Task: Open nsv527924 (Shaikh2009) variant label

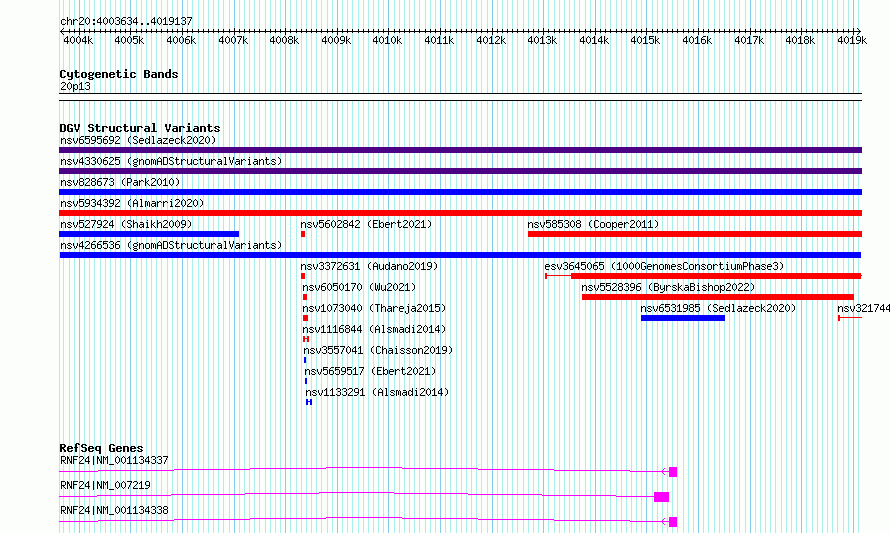Action: coord(126,224)
